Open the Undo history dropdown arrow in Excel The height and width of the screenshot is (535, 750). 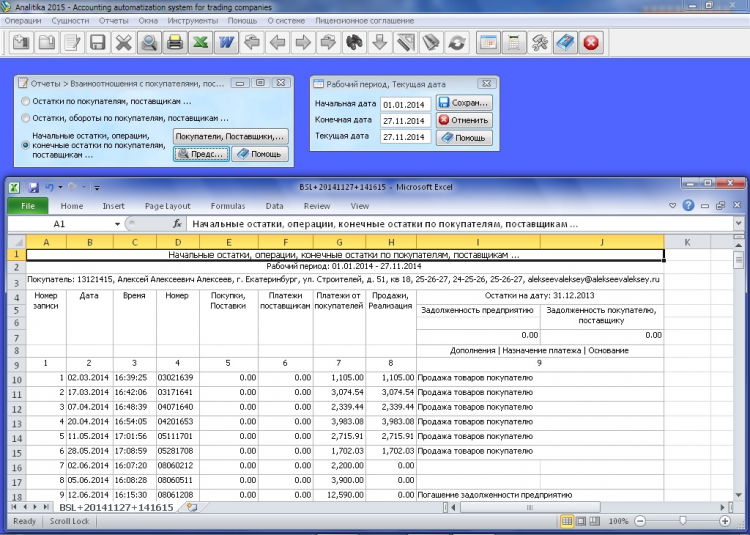click(x=61, y=187)
